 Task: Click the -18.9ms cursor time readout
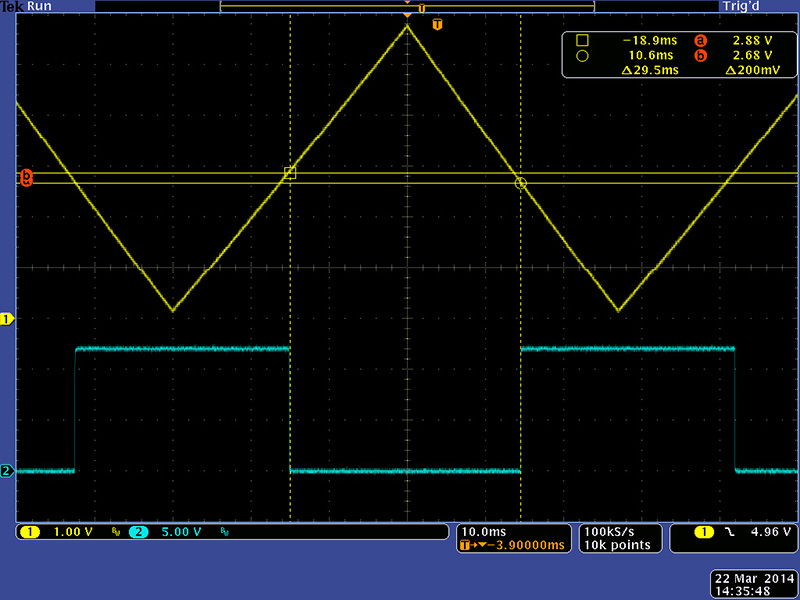tap(650, 41)
